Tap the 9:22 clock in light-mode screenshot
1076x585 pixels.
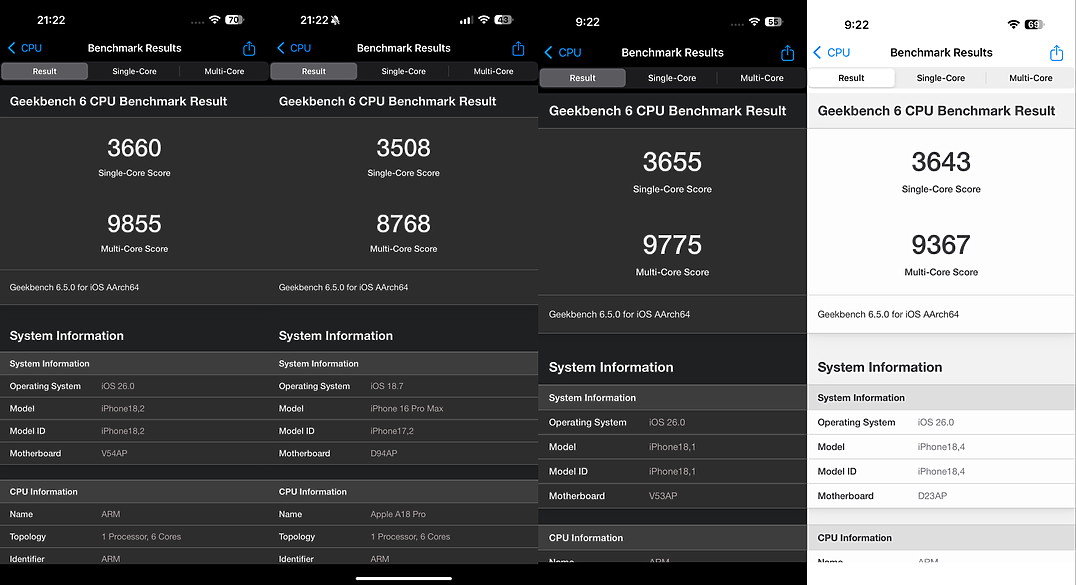[x=856, y=25]
